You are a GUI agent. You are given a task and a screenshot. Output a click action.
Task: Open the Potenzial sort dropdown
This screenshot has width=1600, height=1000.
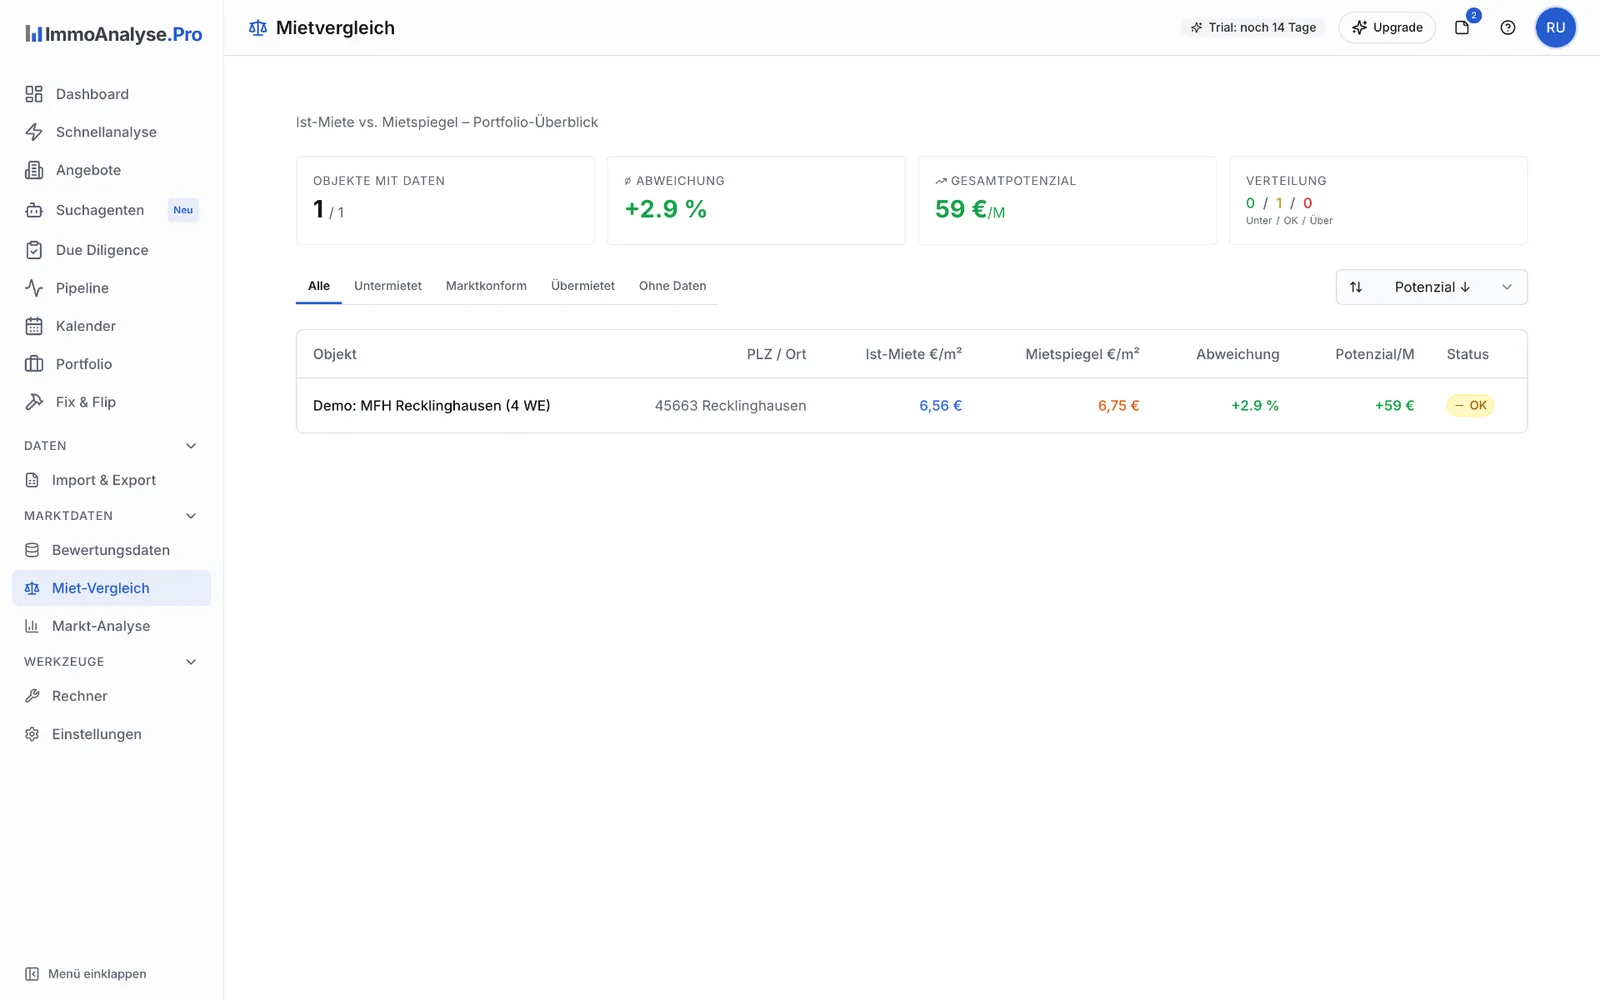[x=1431, y=287]
